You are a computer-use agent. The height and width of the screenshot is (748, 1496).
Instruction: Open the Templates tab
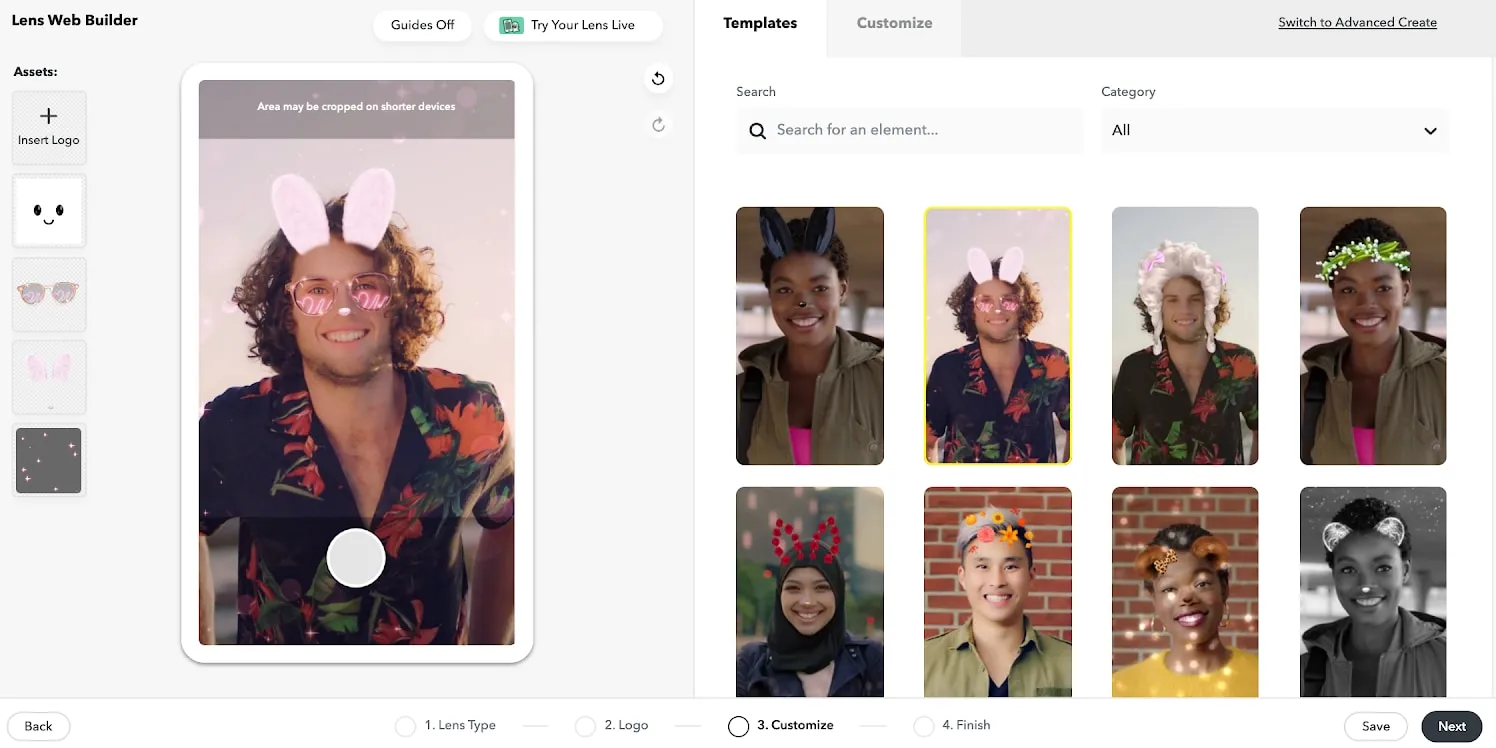pos(760,23)
